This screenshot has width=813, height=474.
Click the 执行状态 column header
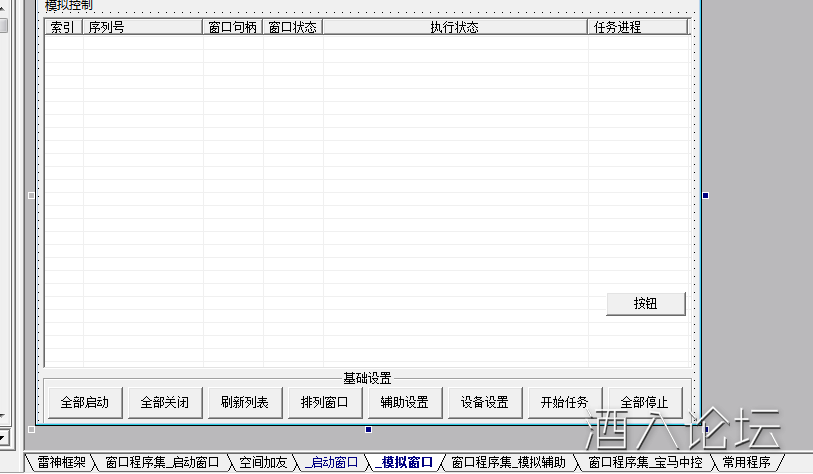(455, 27)
